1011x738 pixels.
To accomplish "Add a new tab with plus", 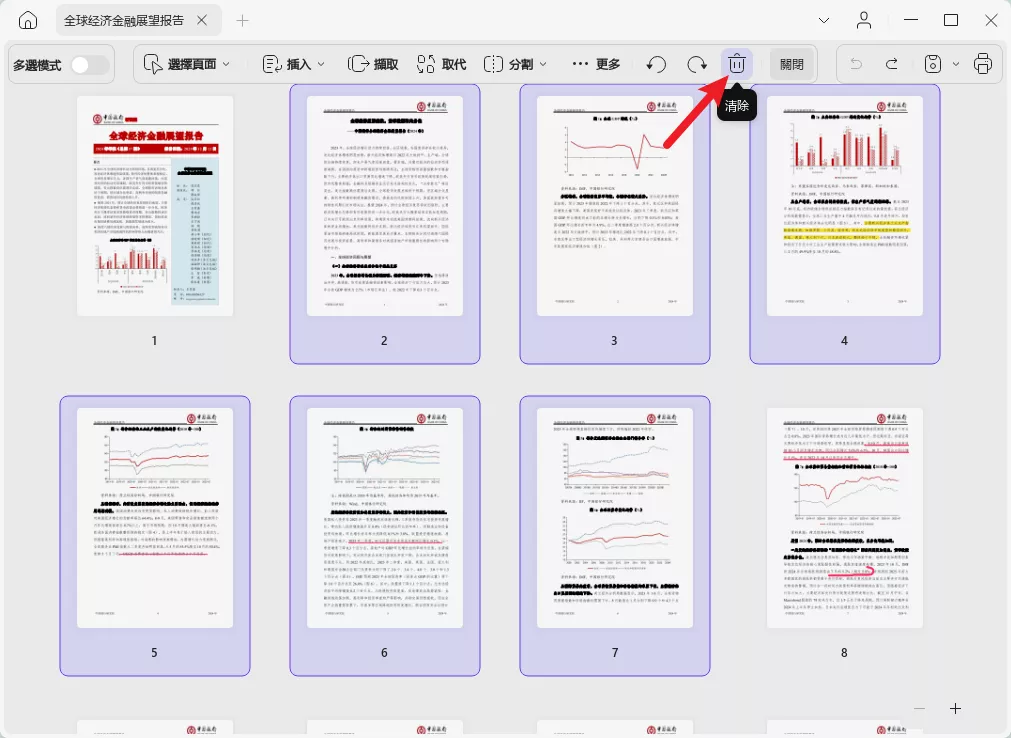I will point(242,21).
